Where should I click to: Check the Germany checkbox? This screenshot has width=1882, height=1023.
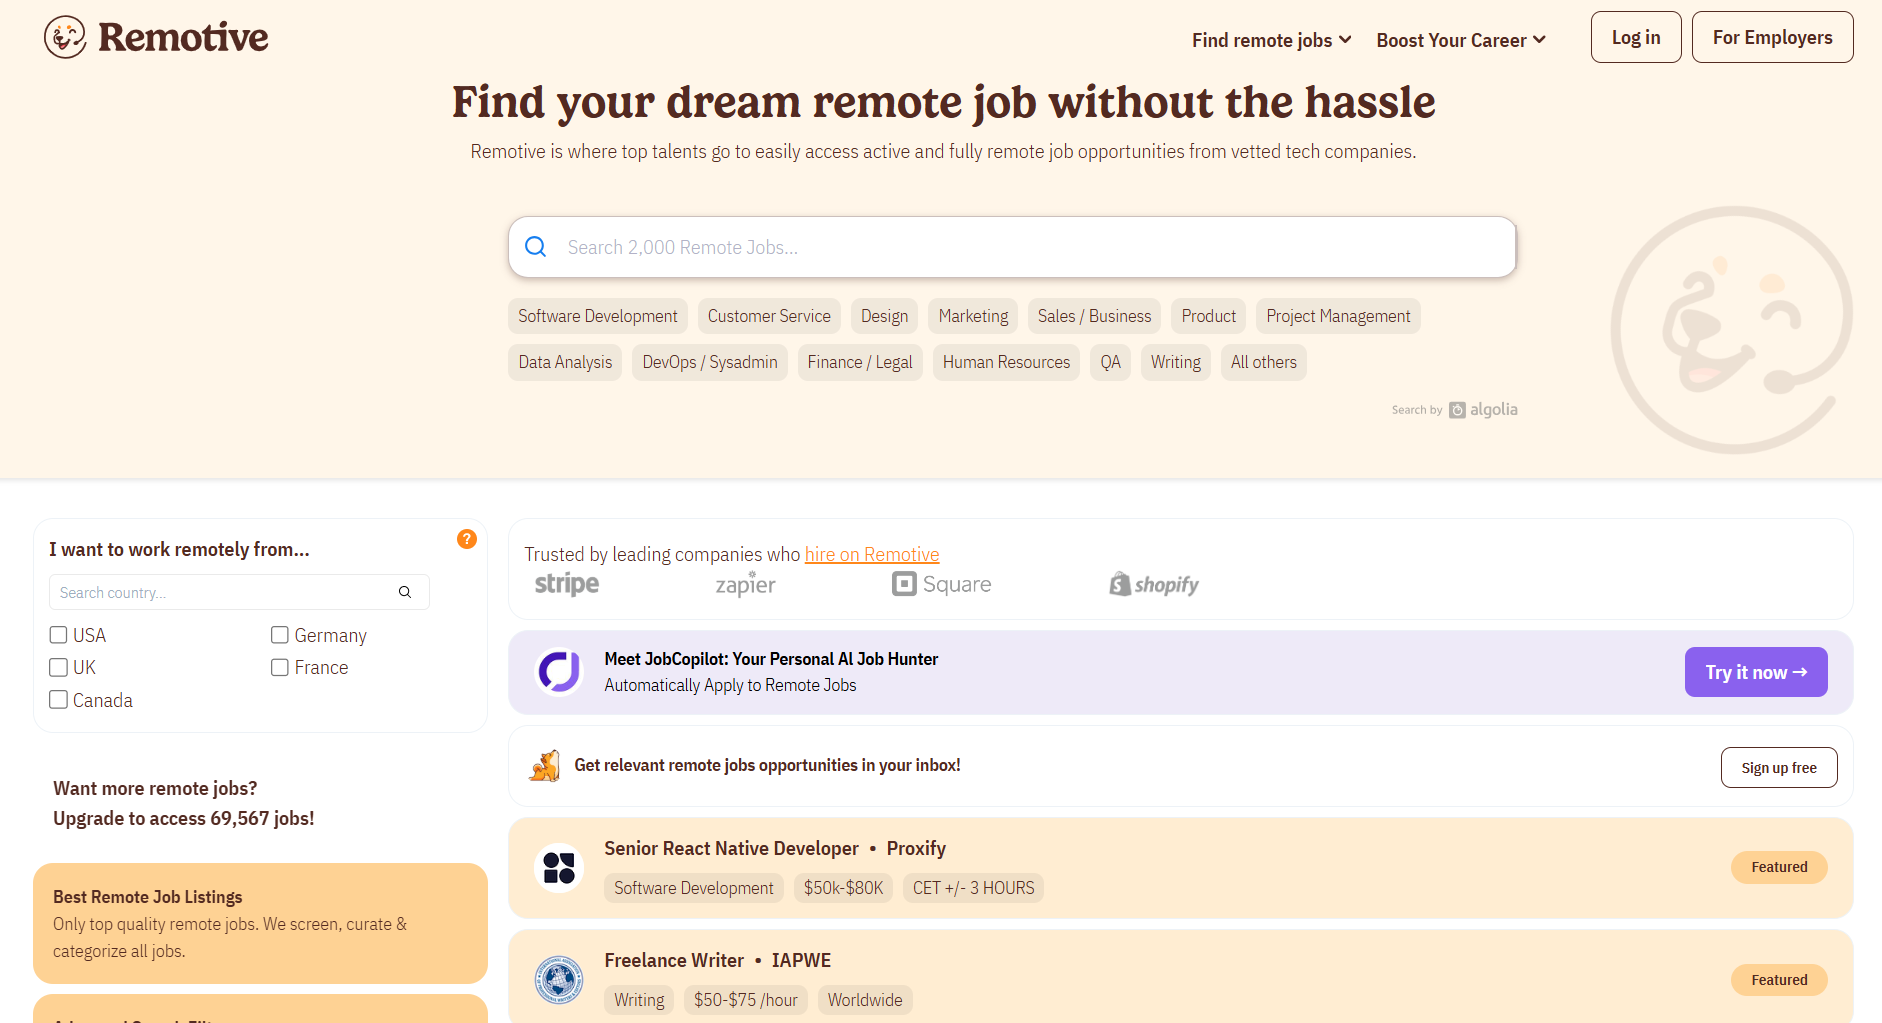280,635
